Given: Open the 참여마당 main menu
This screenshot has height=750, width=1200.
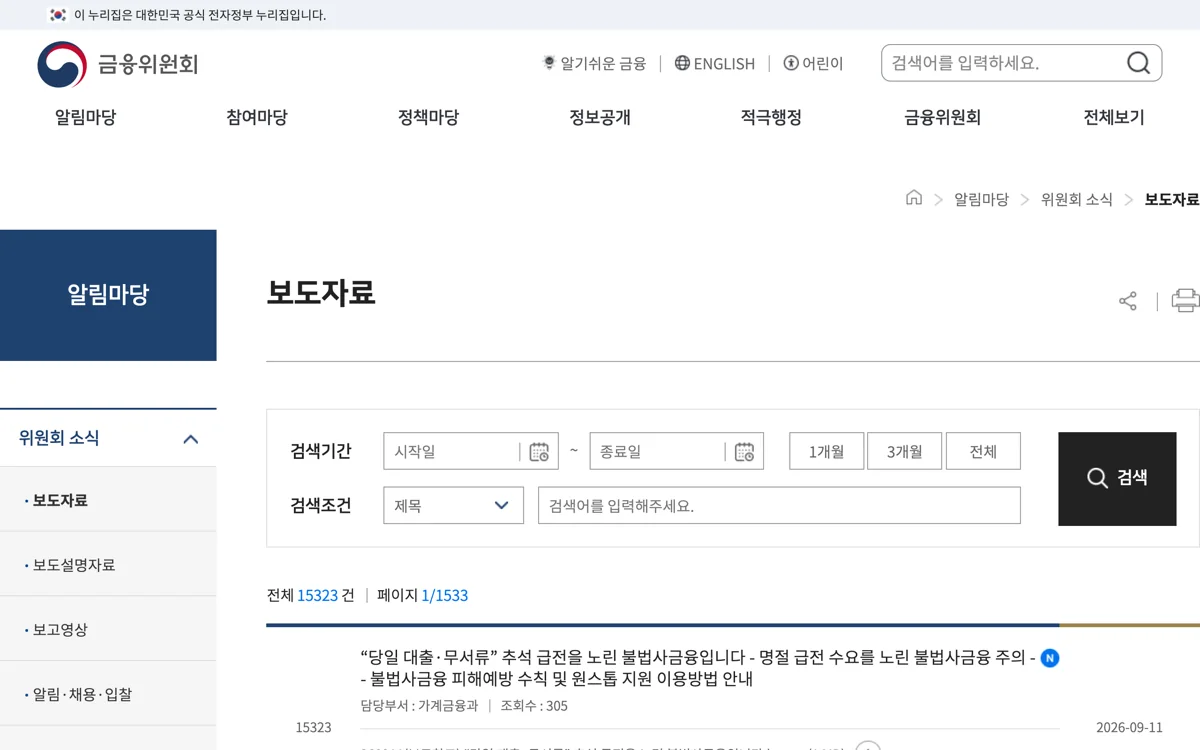Looking at the screenshot, I should click(257, 117).
